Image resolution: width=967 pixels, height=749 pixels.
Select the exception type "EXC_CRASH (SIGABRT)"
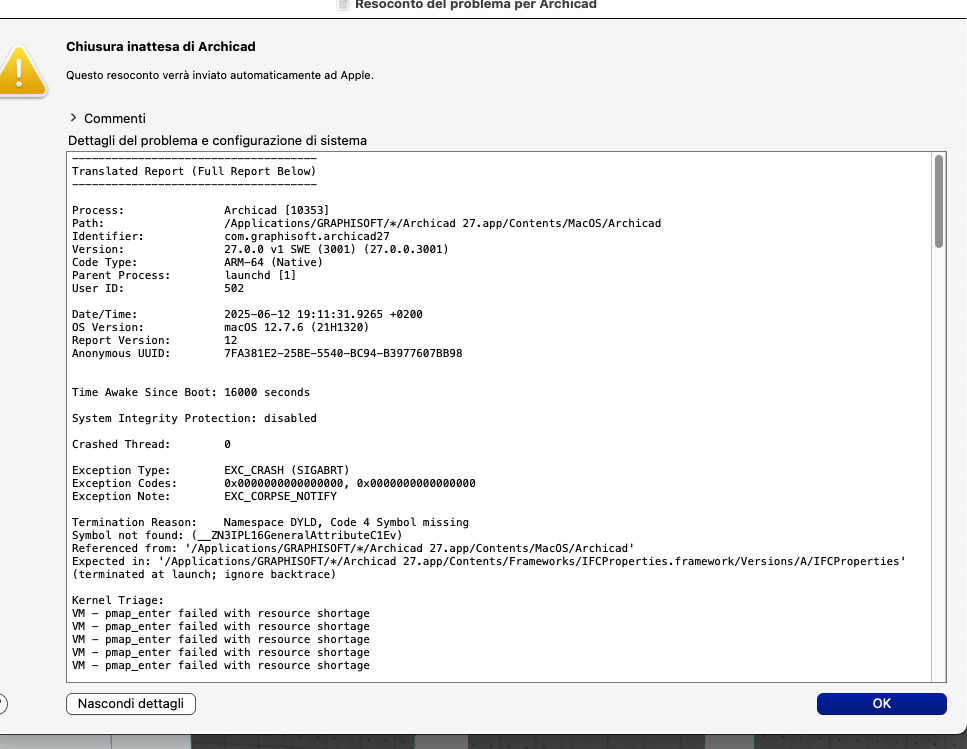pos(286,470)
